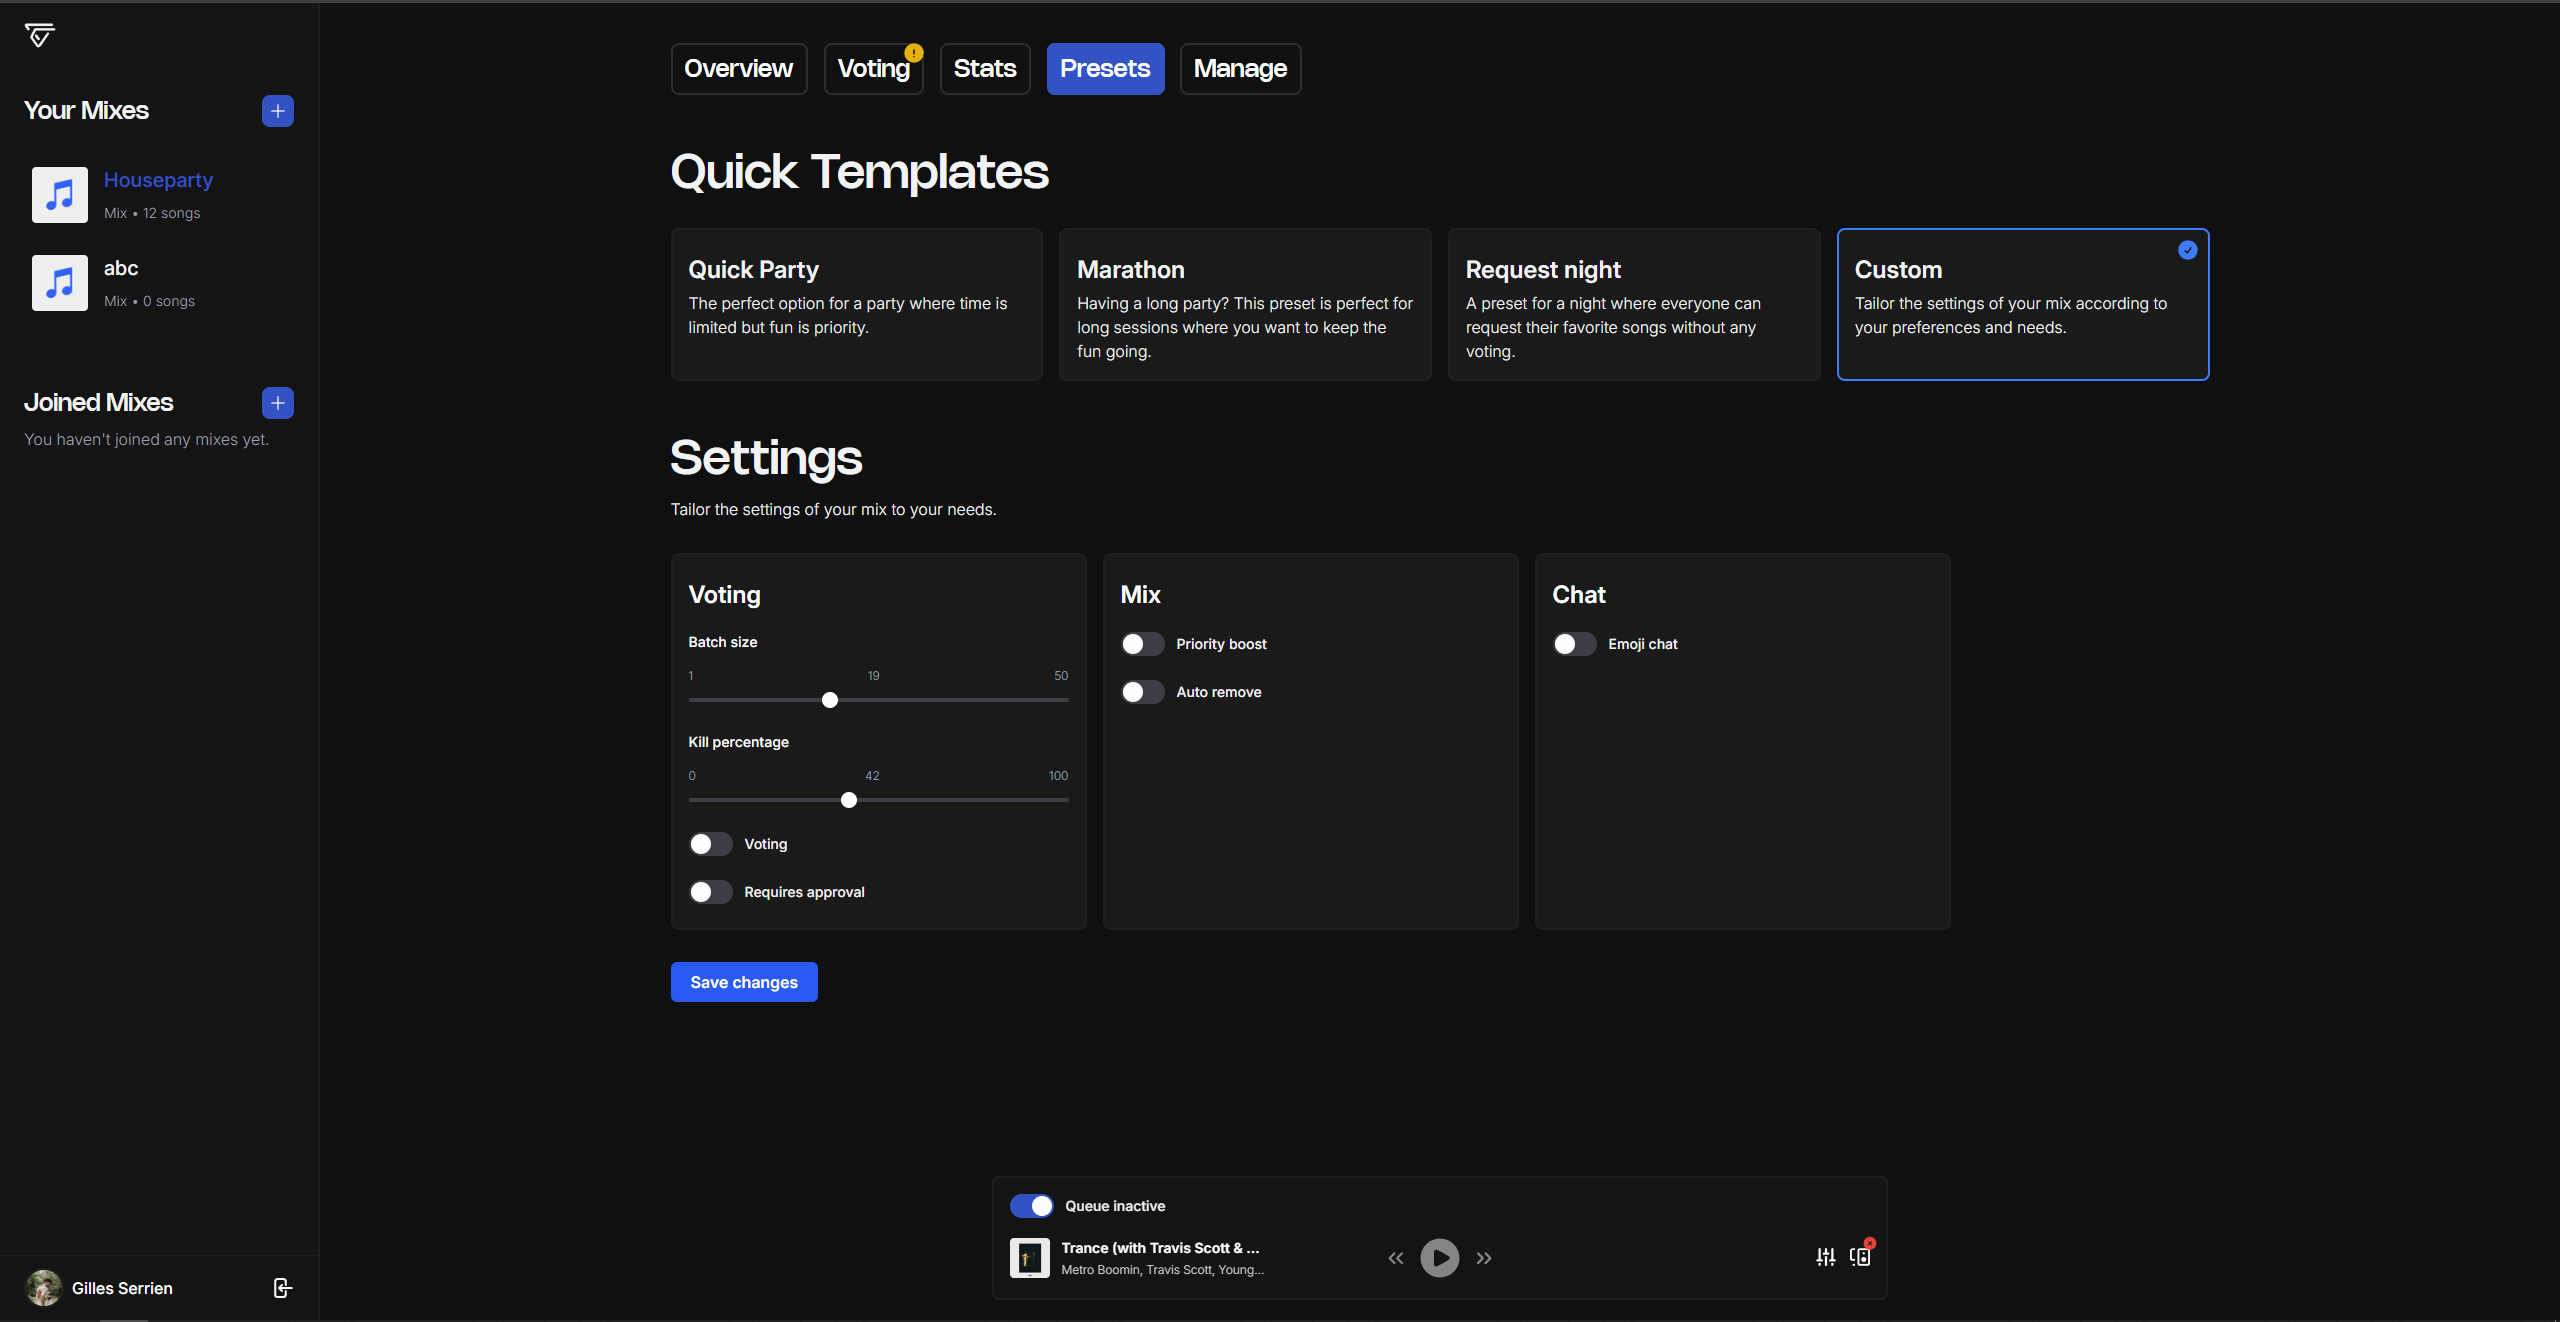Click Save changes button
2560x1322 pixels.
[744, 982]
